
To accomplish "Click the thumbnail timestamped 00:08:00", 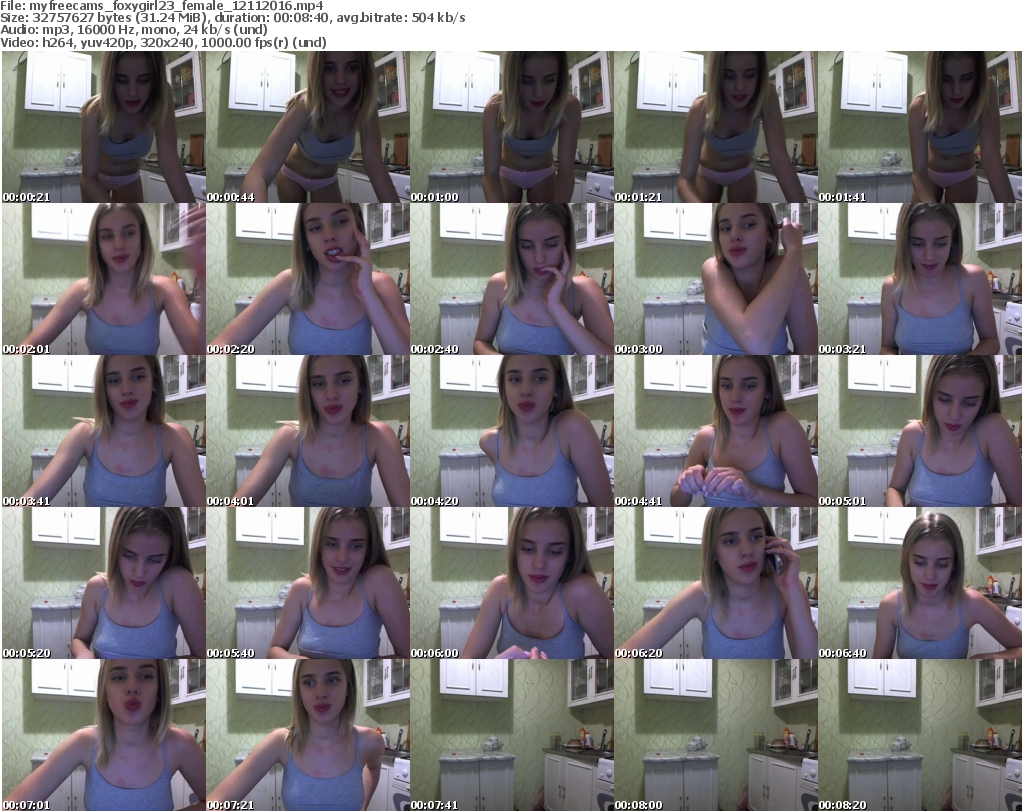I will 715,735.
